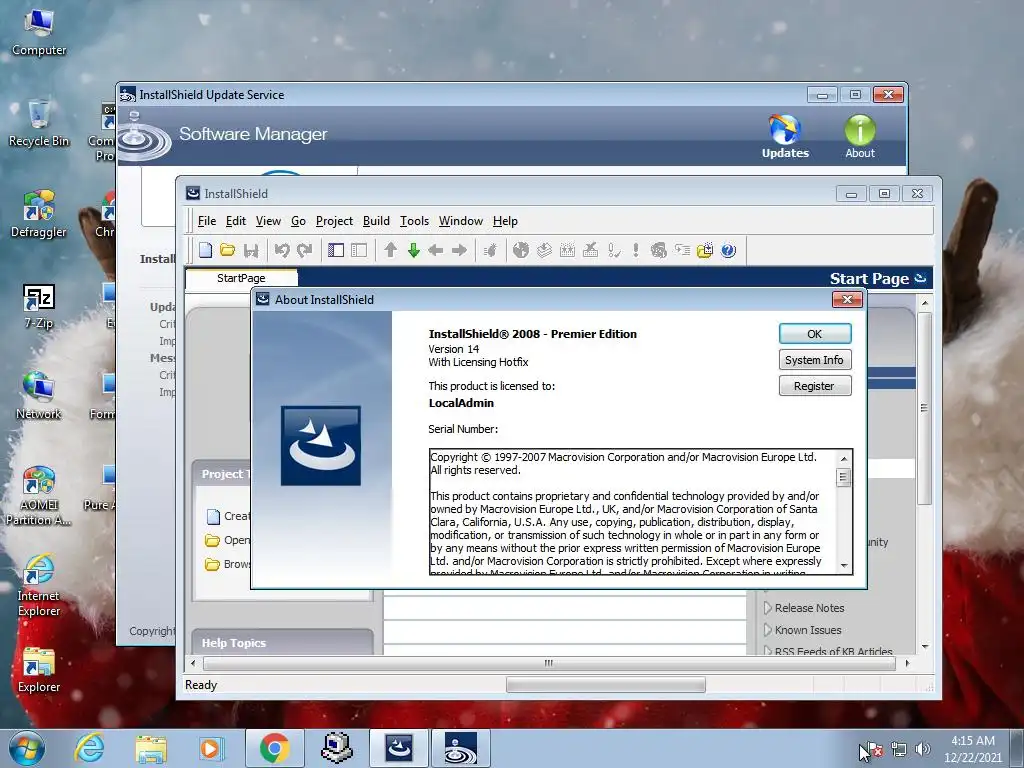Open the Project menu

334,221
